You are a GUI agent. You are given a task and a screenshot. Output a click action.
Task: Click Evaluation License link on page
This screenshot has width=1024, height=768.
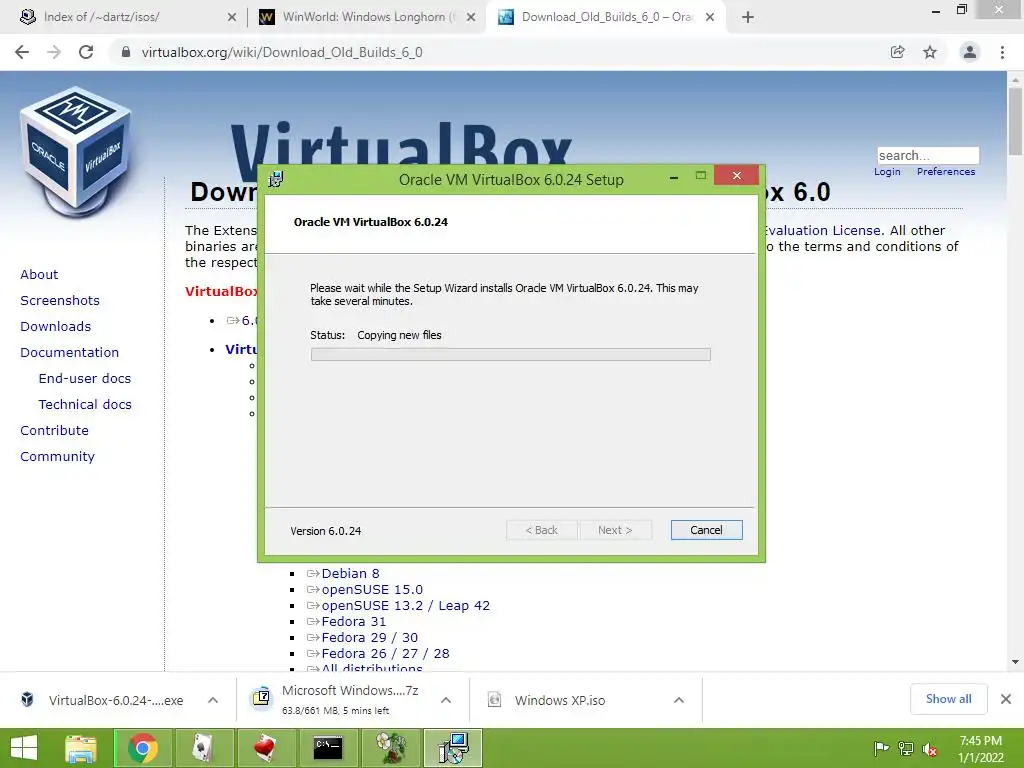(822, 231)
